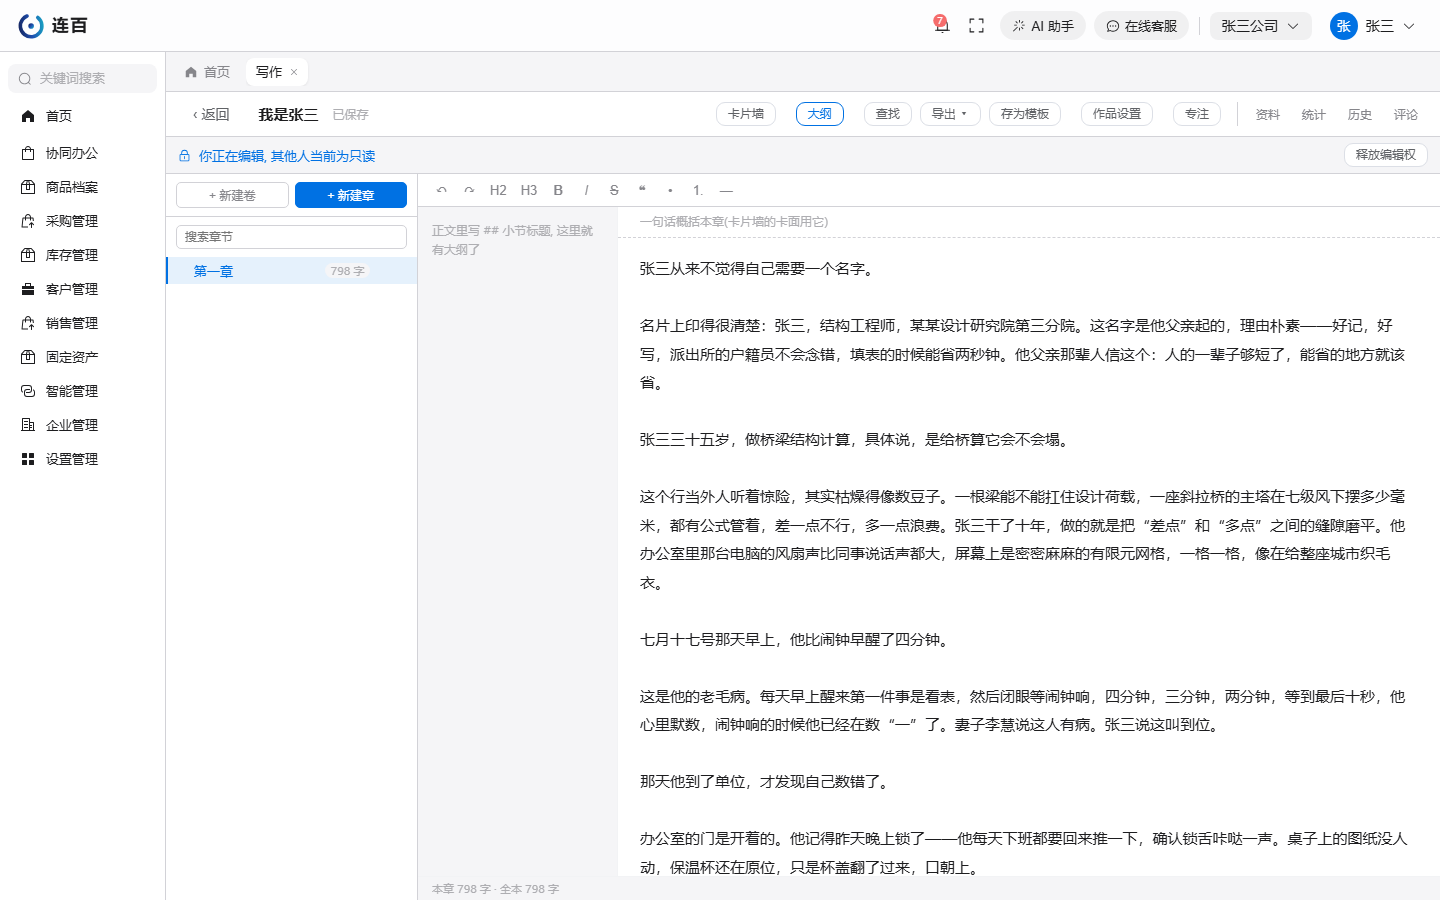This screenshot has width=1440, height=900.
Task: Click the 连百 logo
Action: coord(53,26)
